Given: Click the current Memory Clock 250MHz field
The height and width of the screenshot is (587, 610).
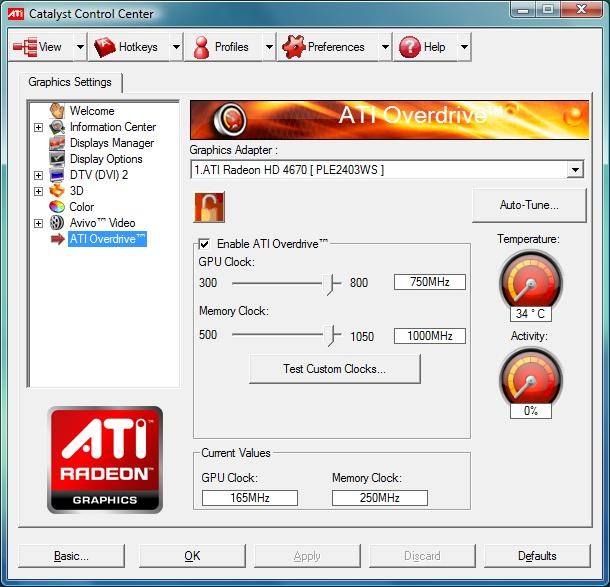Looking at the screenshot, I should [x=380, y=498].
